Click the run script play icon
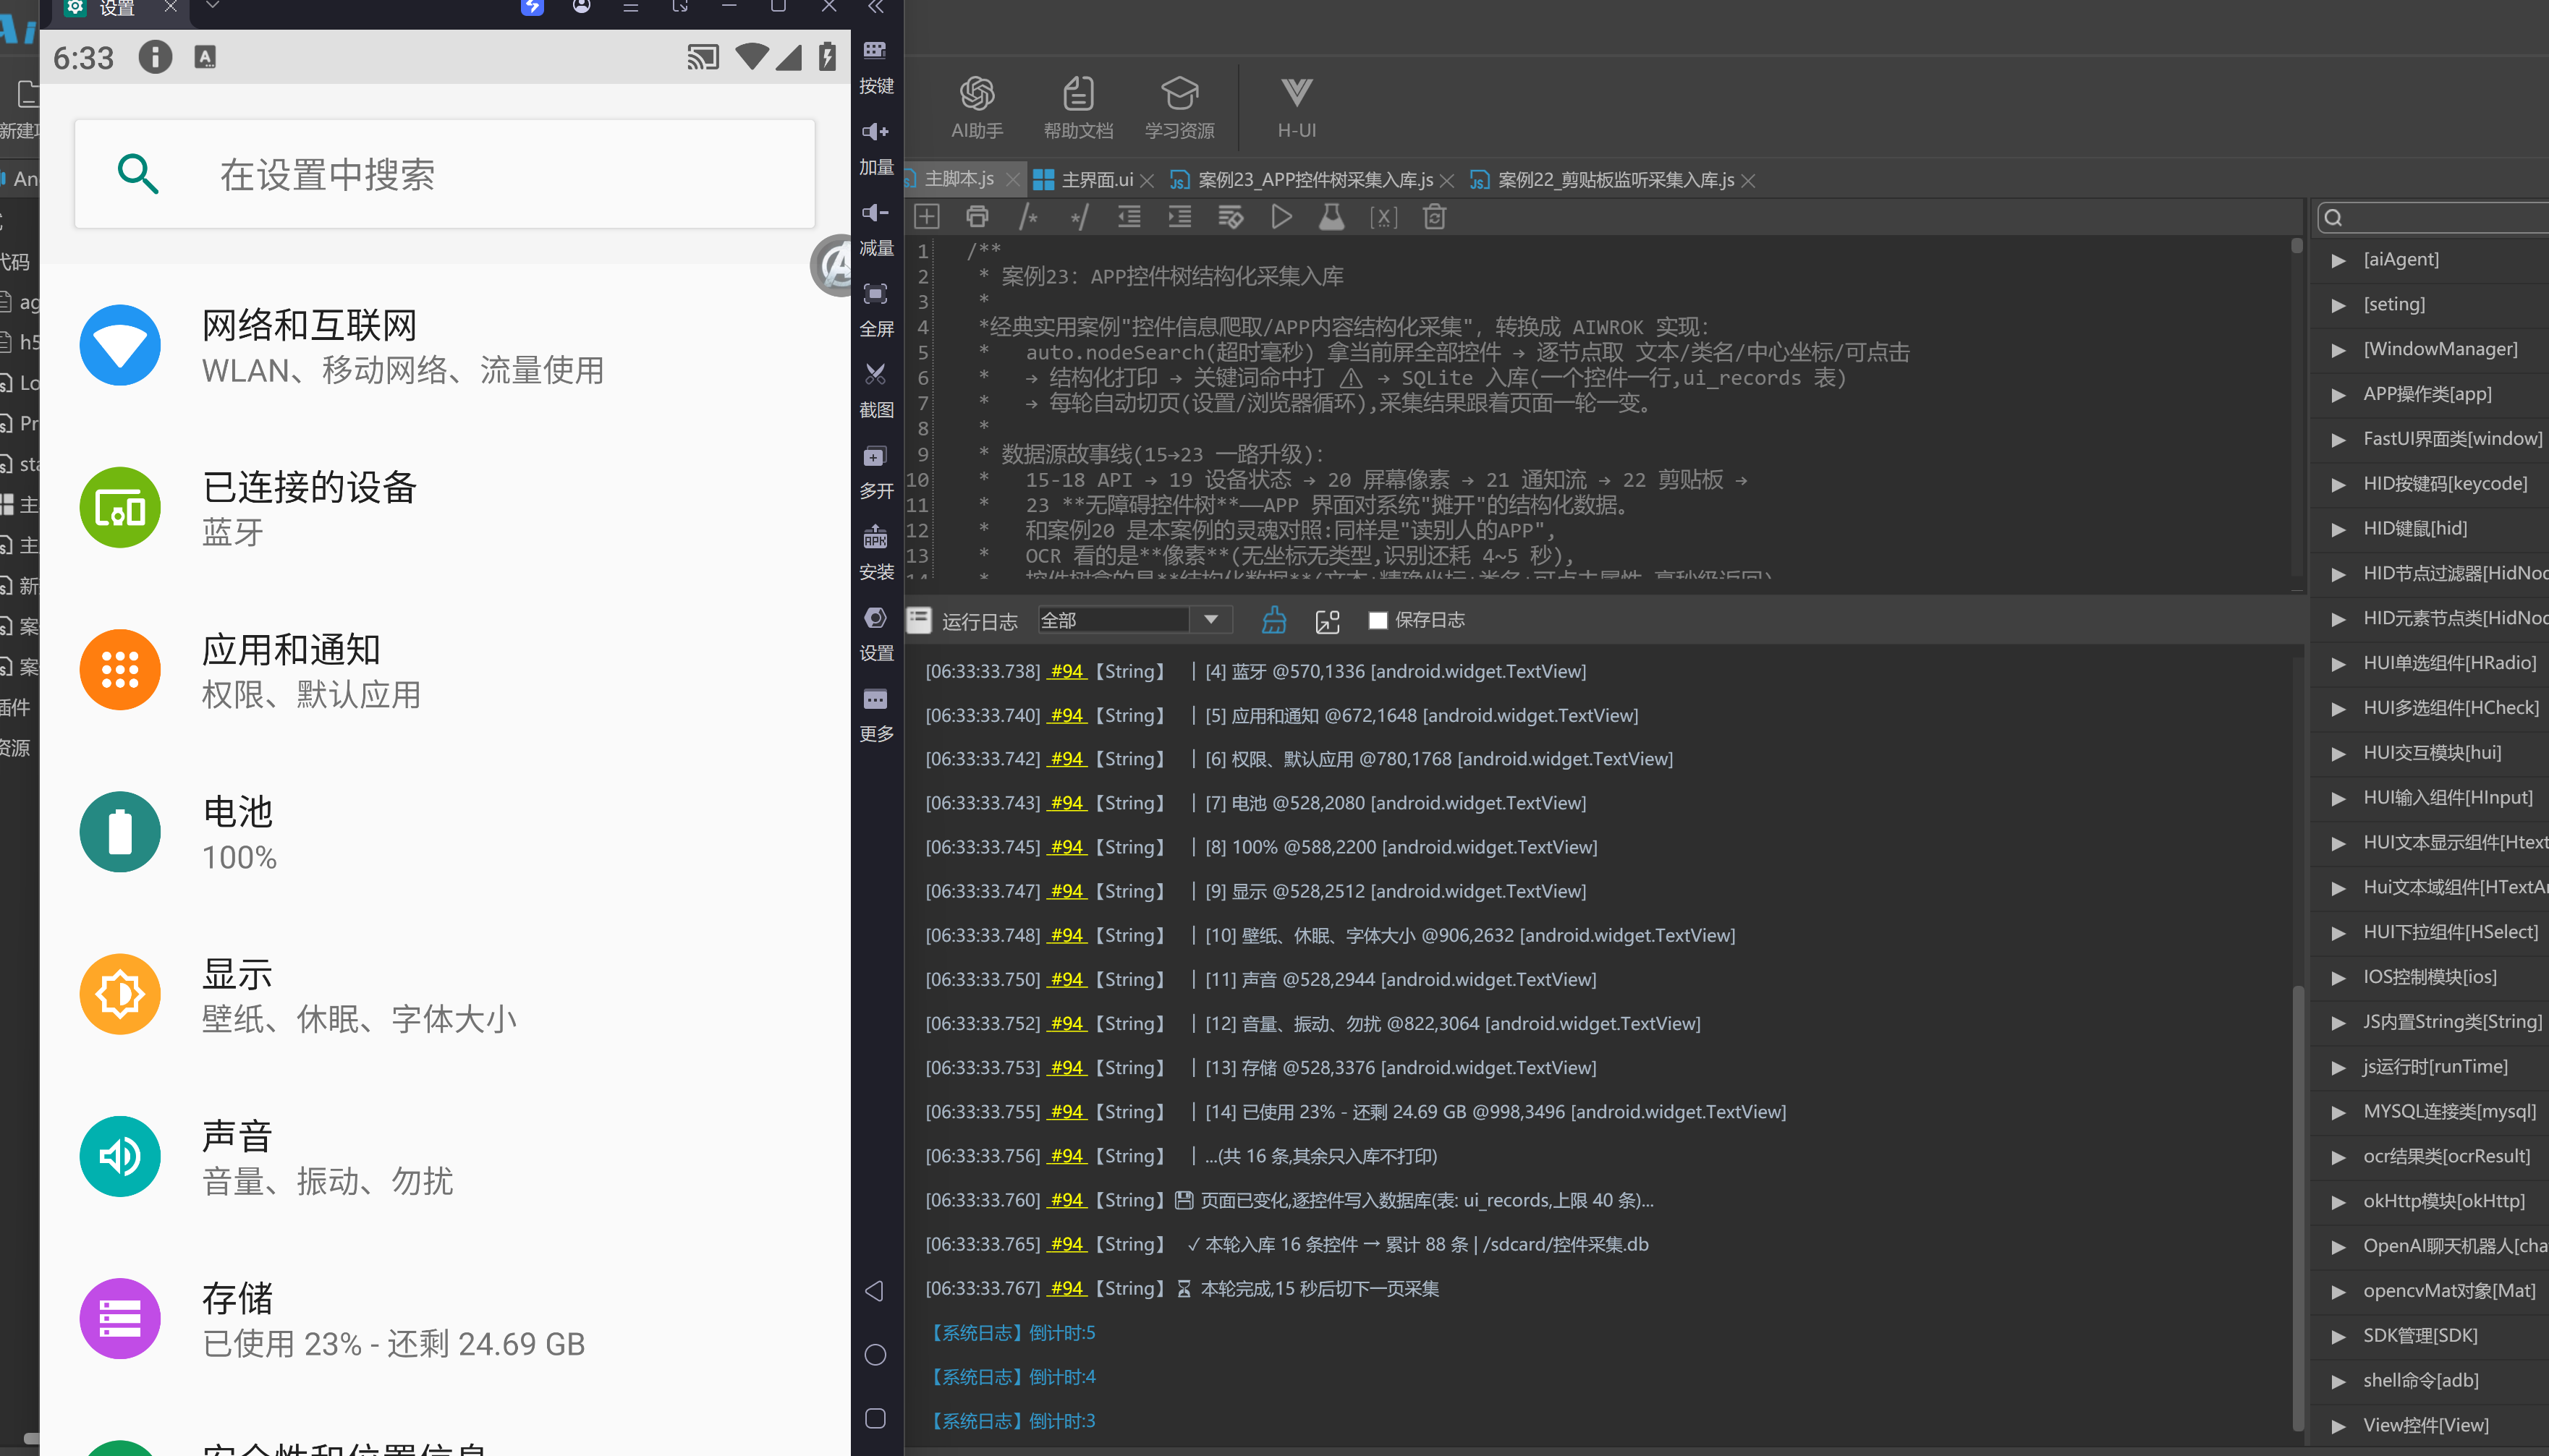The height and width of the screenshot is (1456, 2549). tap(1281, 217)
